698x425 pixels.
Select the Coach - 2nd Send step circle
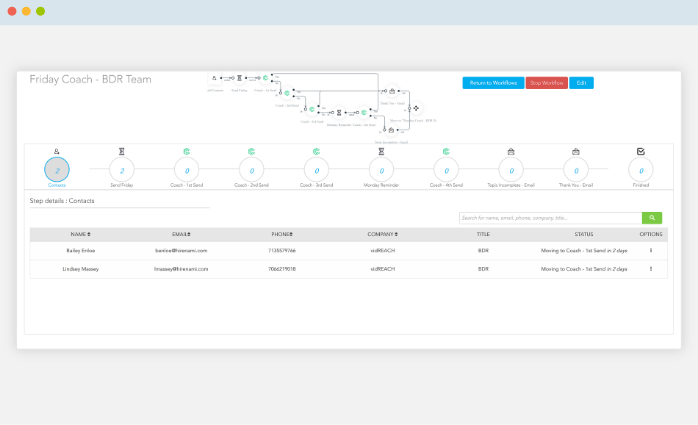[x=252, y=170]
